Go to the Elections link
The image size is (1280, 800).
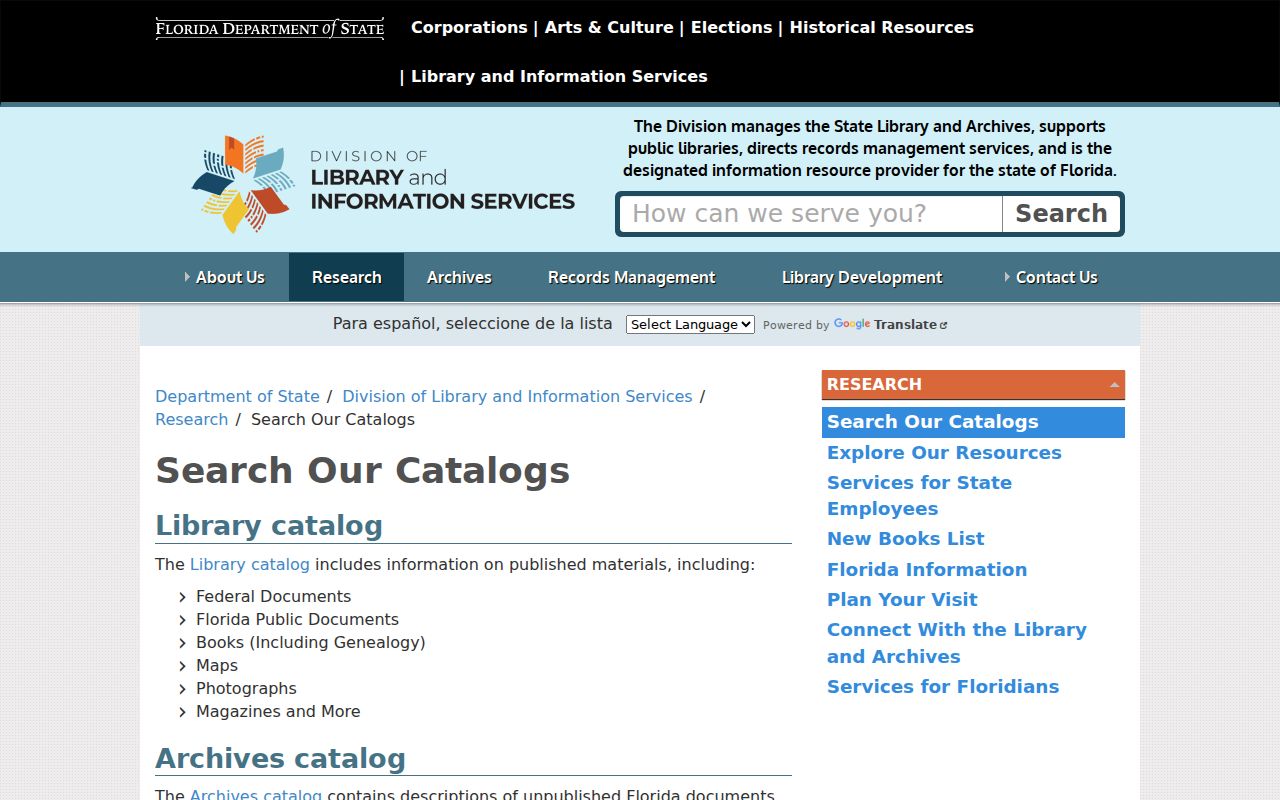(x=731, y=28)
